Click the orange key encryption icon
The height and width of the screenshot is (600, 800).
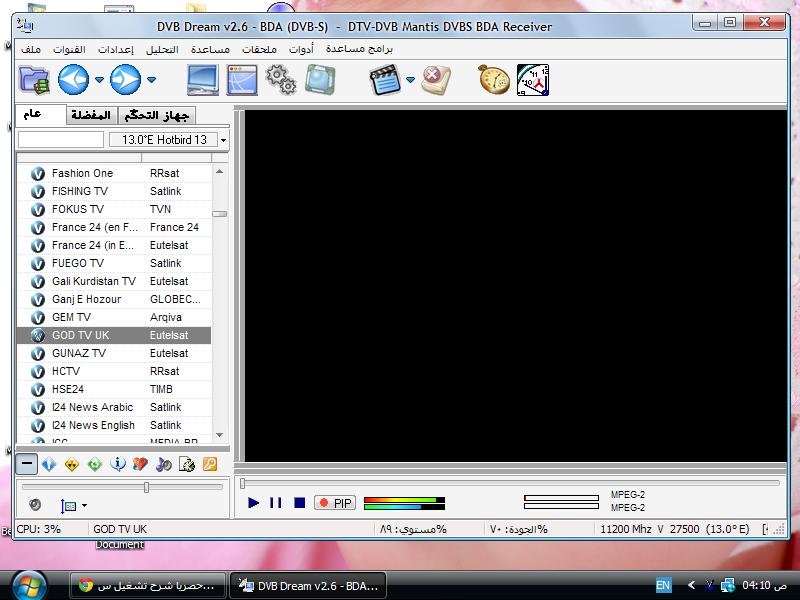point(210,464)
